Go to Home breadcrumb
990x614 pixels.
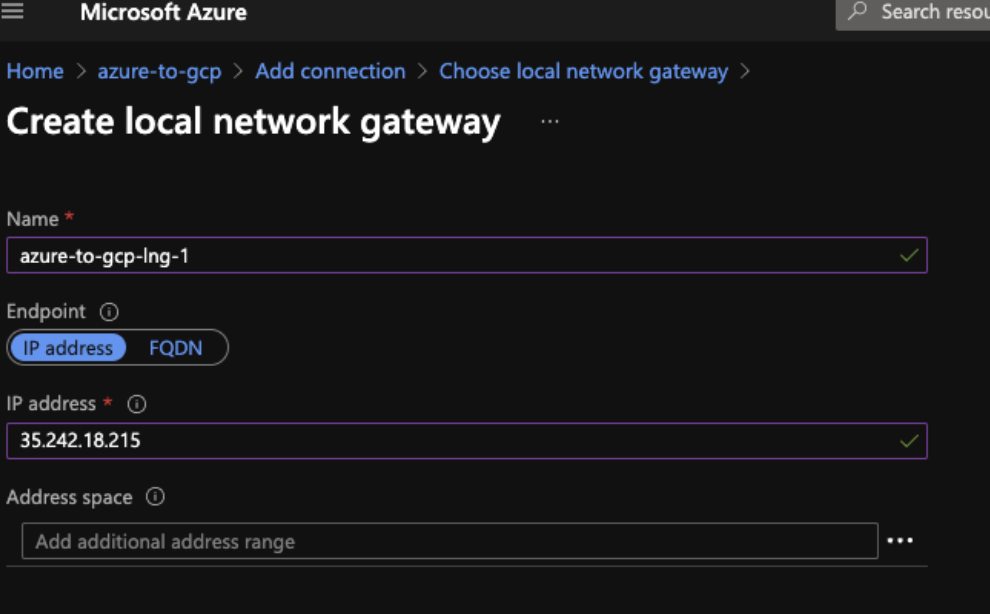(35, 72)
